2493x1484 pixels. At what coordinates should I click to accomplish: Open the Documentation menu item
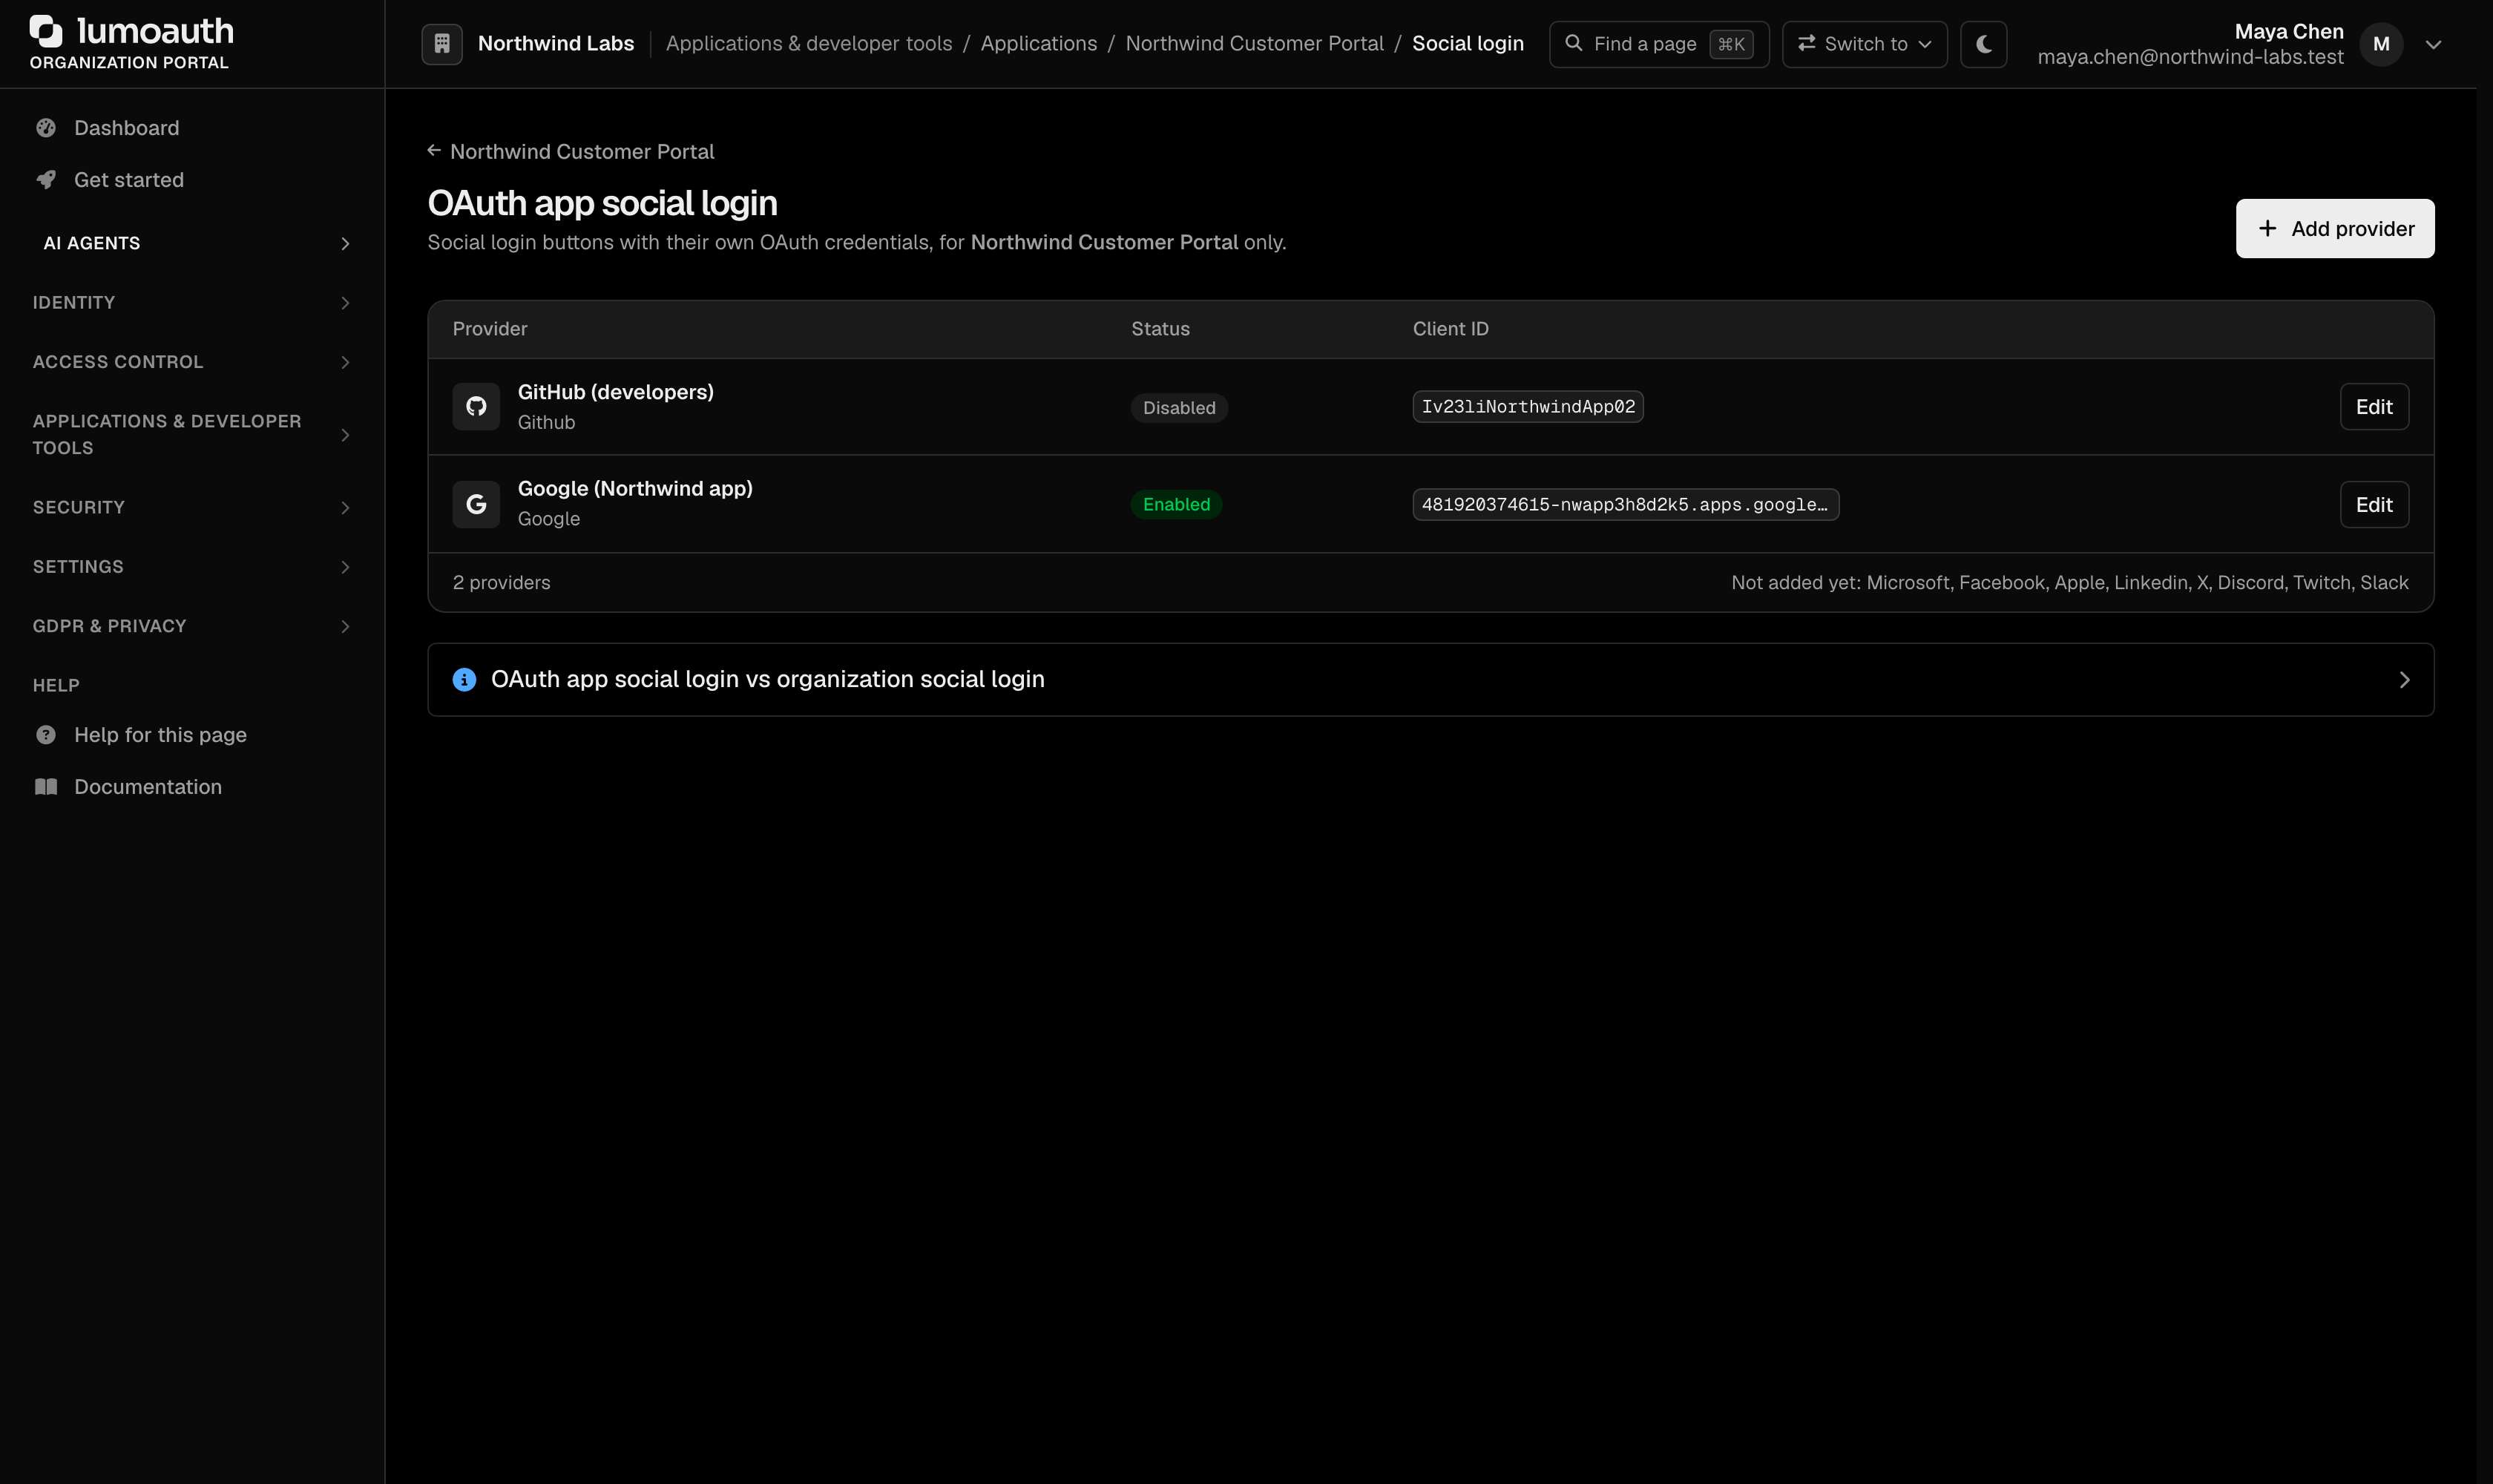pos(192,787)
